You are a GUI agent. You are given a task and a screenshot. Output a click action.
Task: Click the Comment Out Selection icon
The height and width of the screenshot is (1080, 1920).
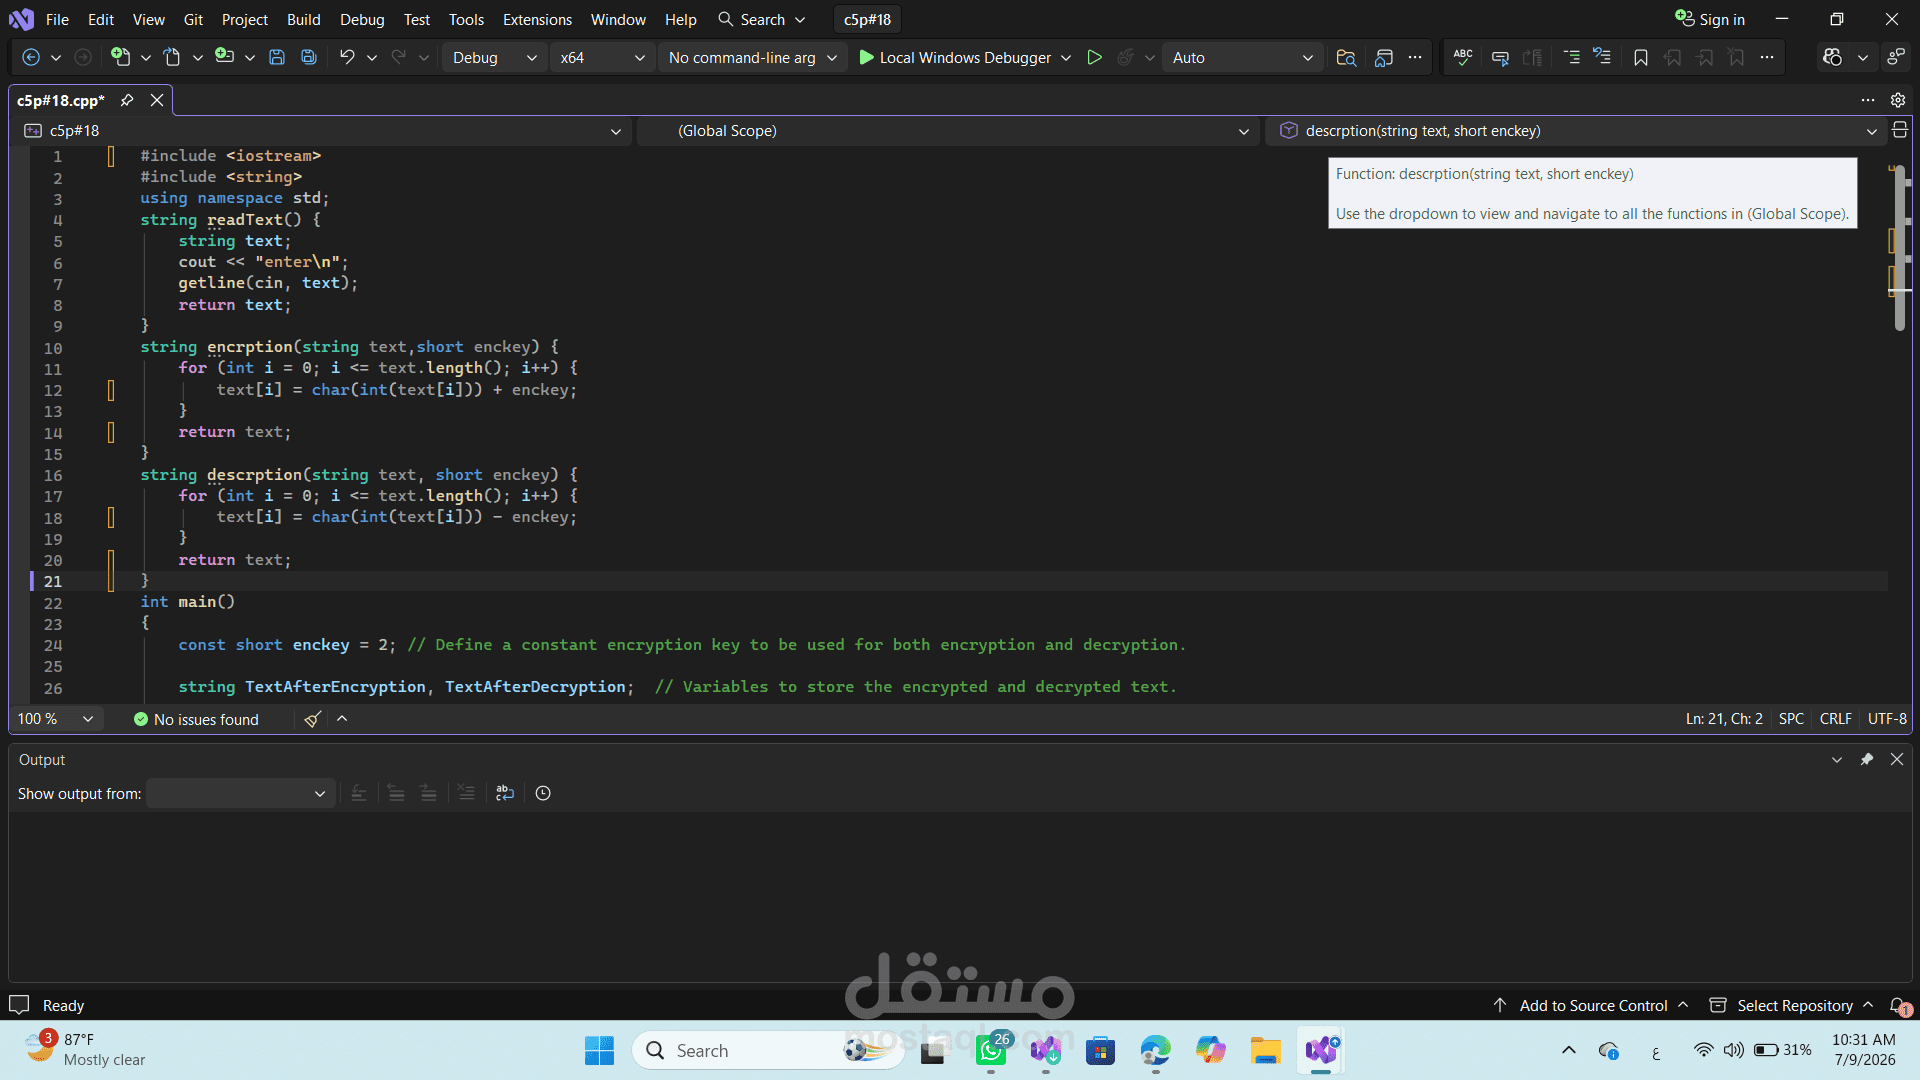point(1500,58)
